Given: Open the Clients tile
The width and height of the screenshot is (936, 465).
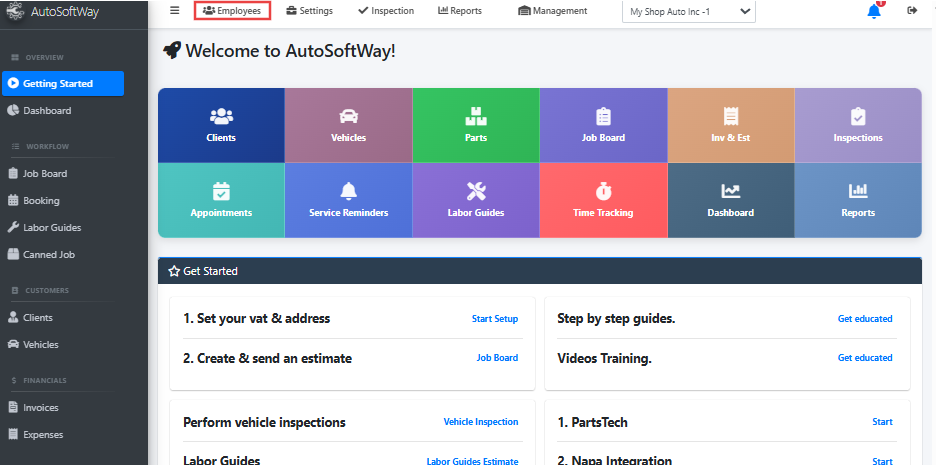Looking at the screenshot, I should tap(221, 125).
